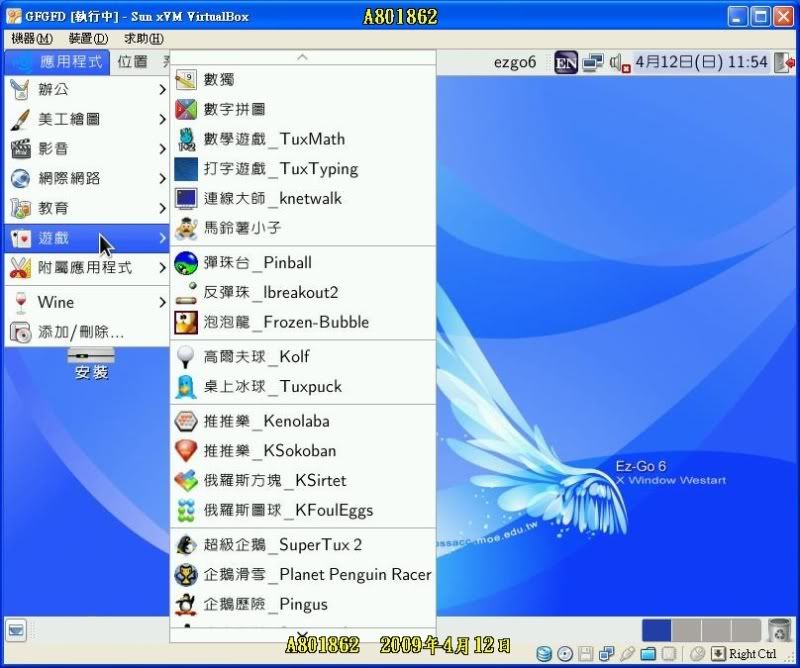Open Tuxpuck 桌上冰球 icon
This screenshot has width=800, height=668.
[x=186, y=386]
